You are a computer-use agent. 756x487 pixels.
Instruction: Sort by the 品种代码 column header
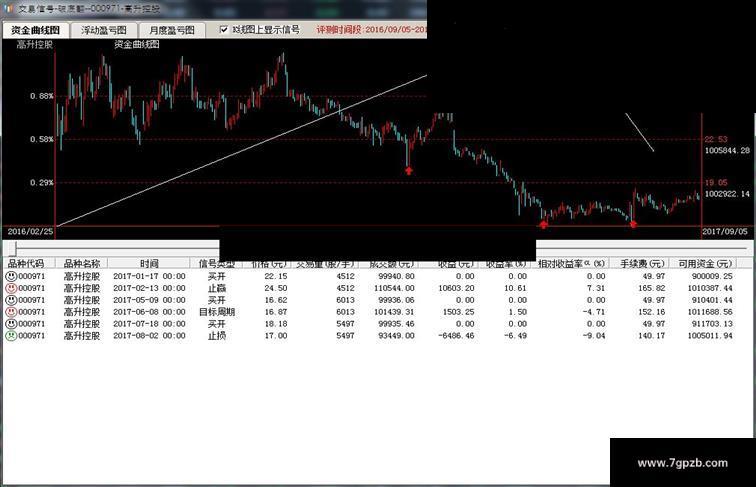click(x=27, y=263)
